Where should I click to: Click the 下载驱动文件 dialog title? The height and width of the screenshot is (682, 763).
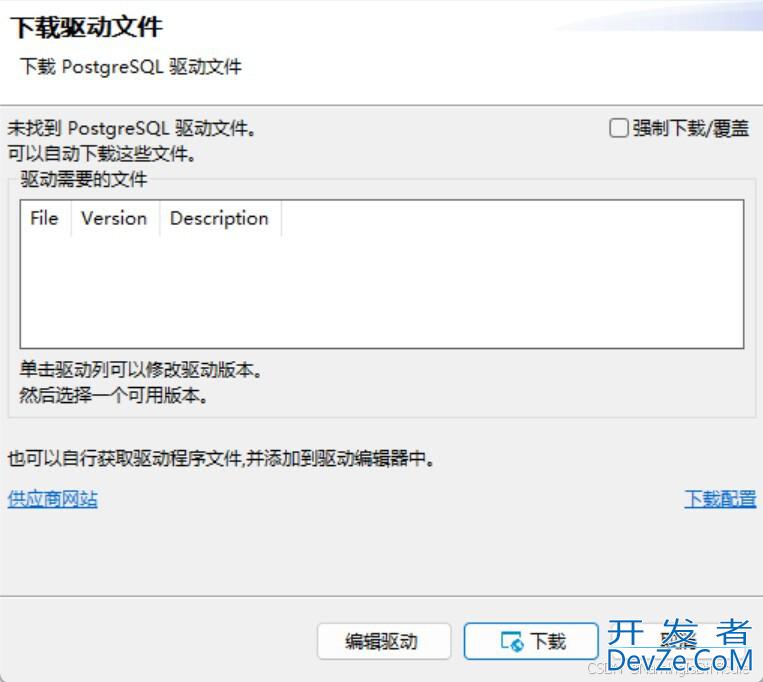86,27
